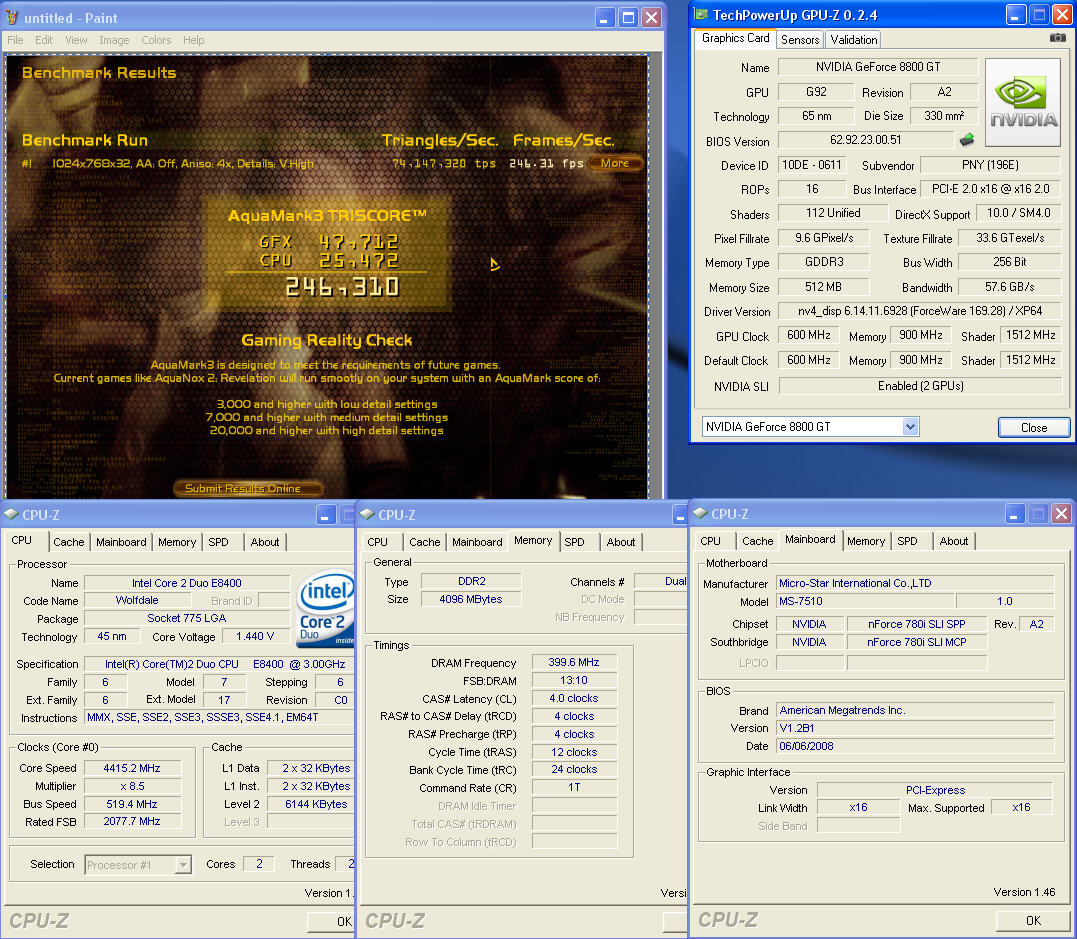Open About tab in CPU-Z motherboard window
The image size is (1077, 939).
coord(954,541)
